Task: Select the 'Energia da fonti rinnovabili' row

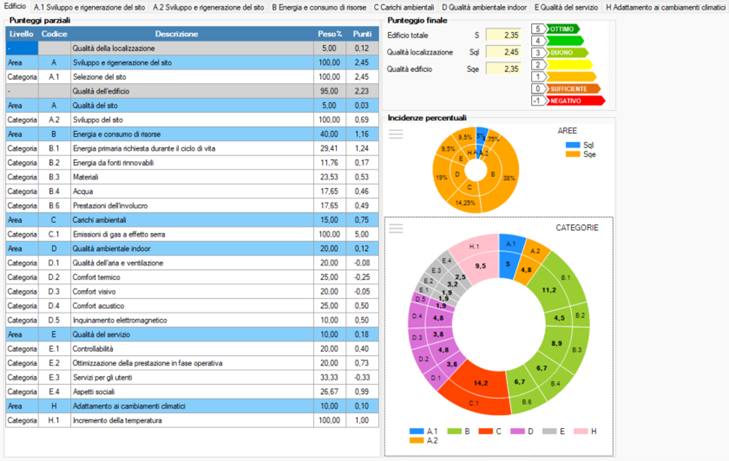Action: (192, 163)
